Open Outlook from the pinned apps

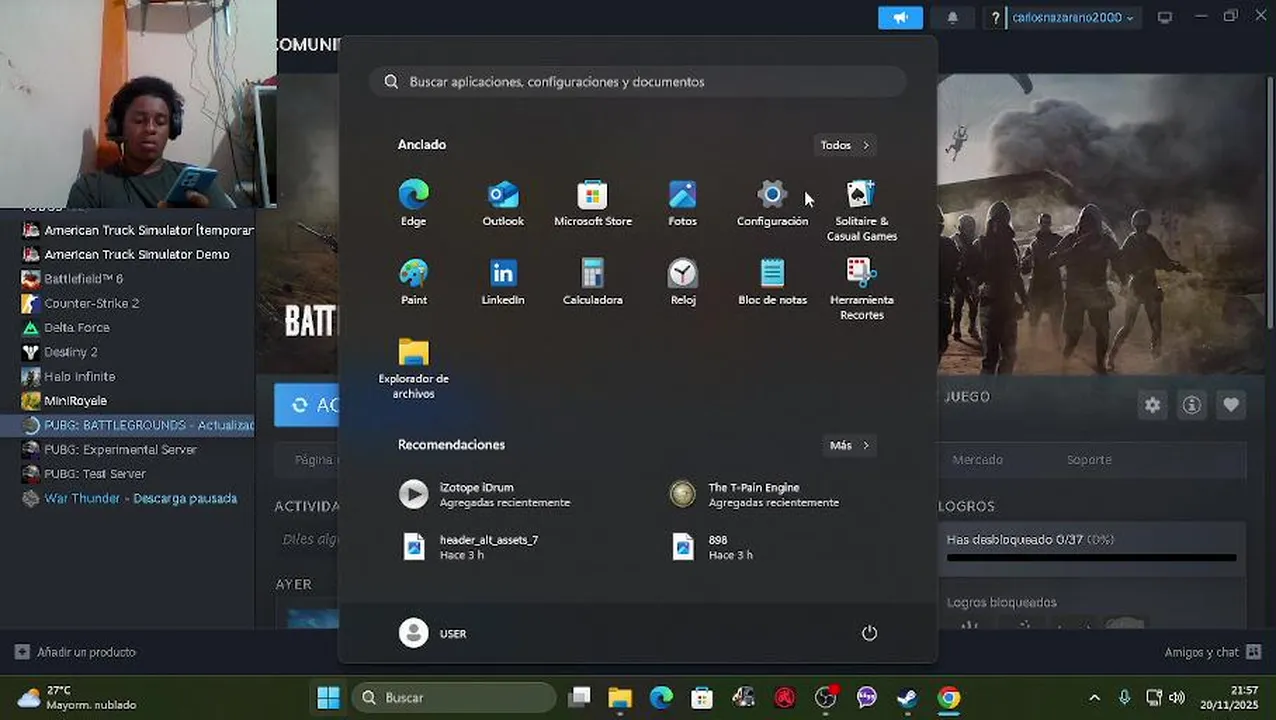(503, 203)
